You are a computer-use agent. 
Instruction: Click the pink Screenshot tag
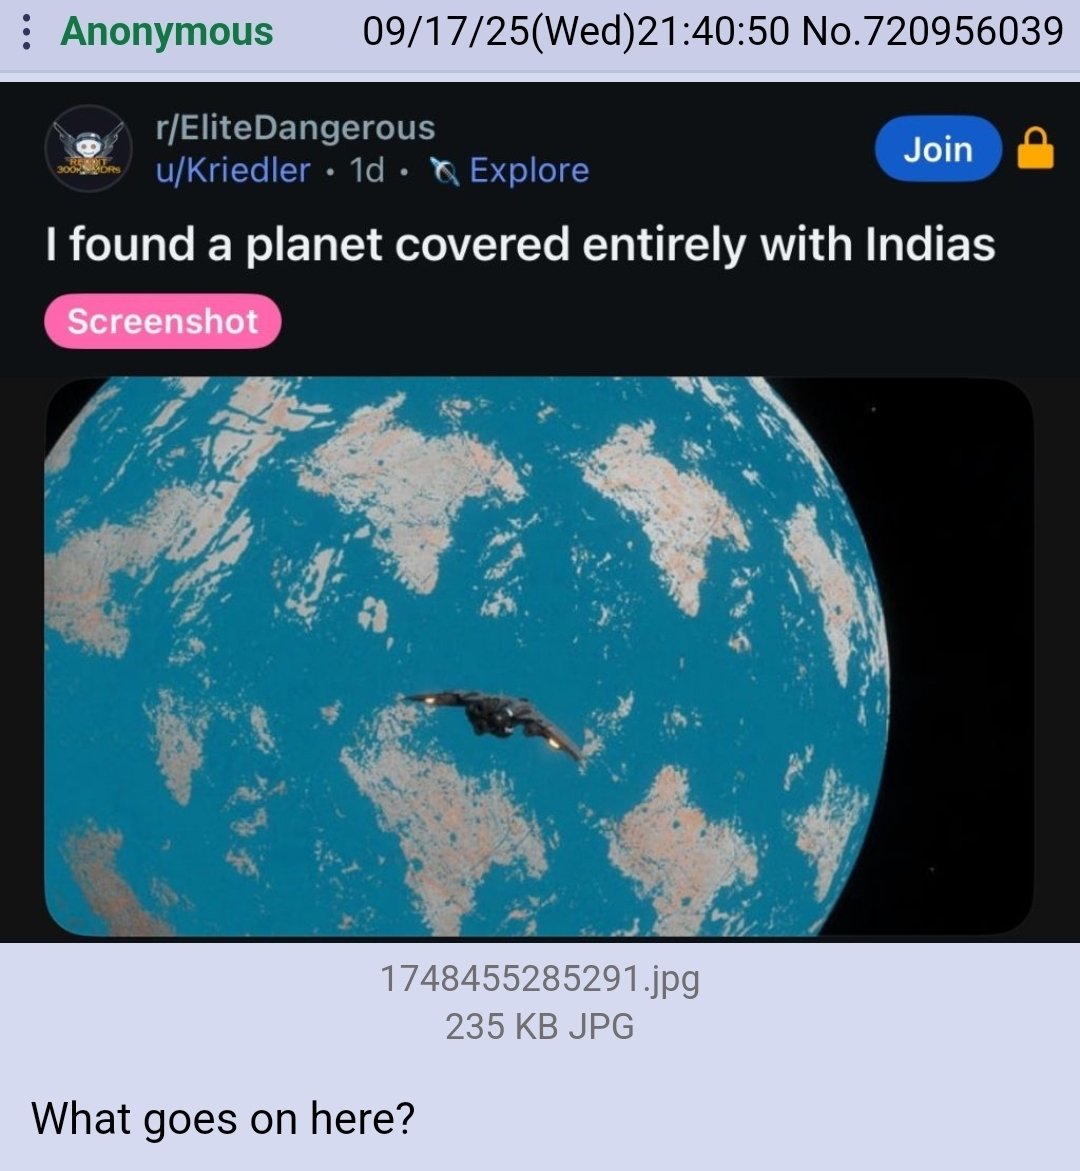pyautogui.click(x=163, y=321)
